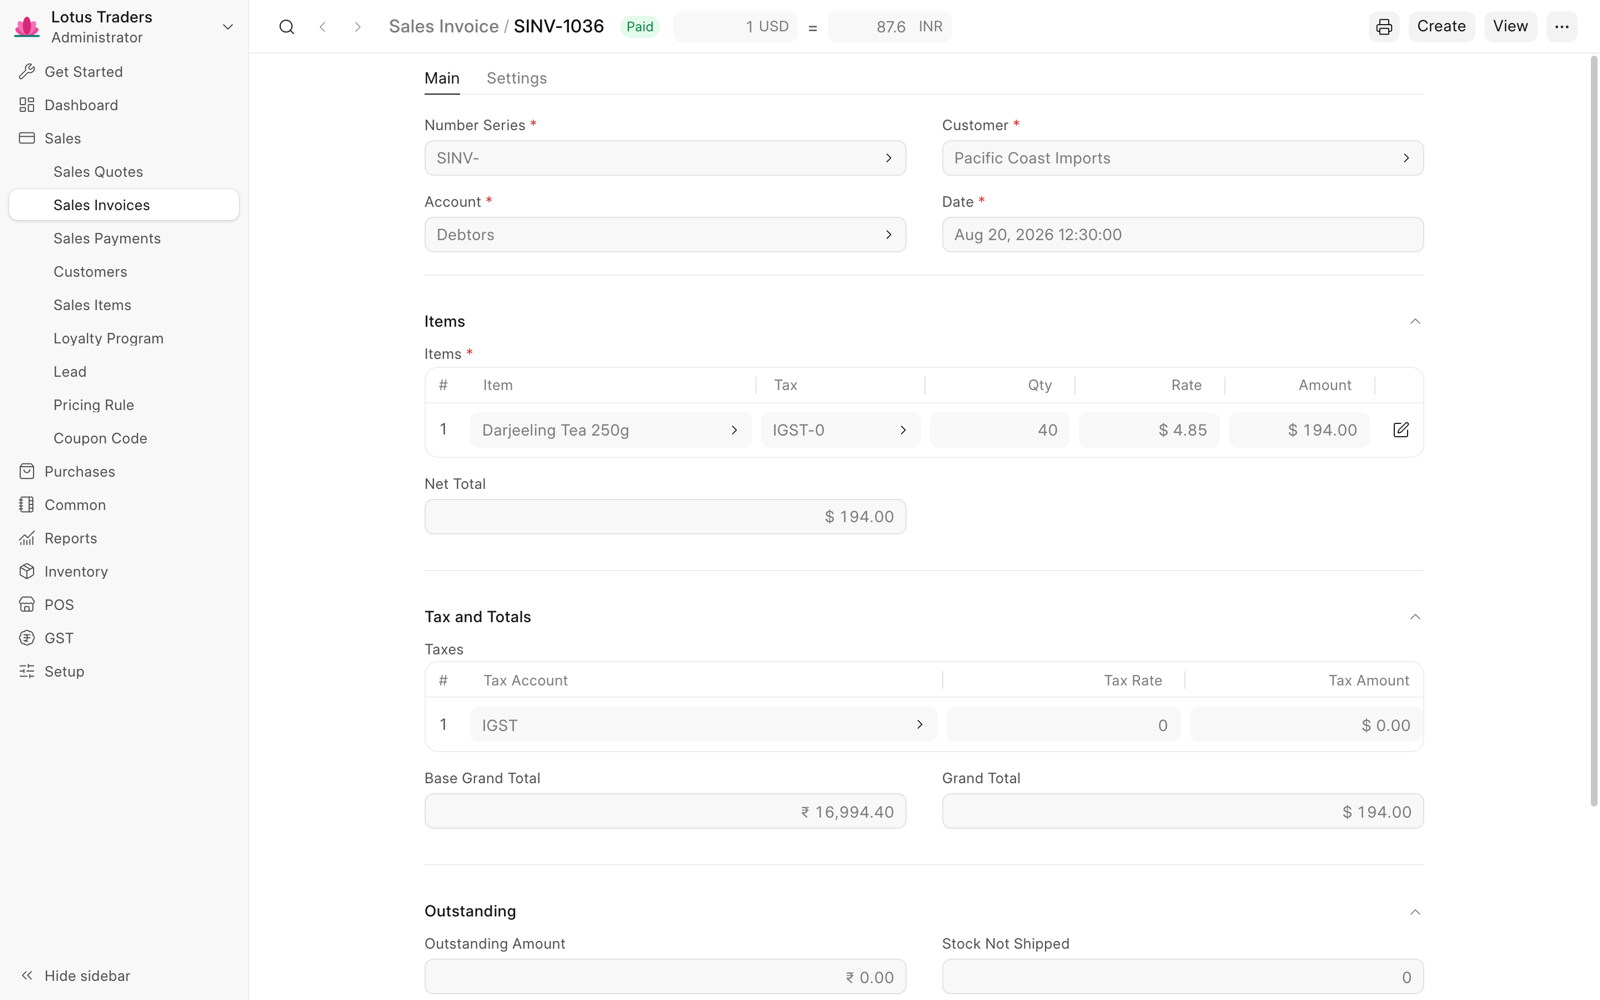Open POS section in sidebar
Viewport: 1600px width, 1000px height.
(x=124, y=605)
